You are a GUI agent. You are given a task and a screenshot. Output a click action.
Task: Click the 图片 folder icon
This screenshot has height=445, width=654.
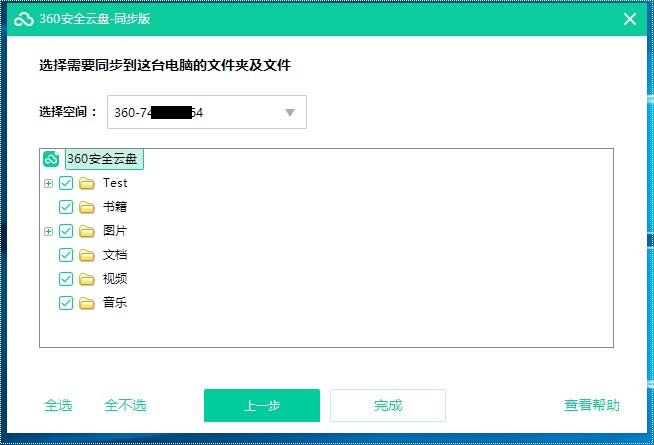click(x=87, y=231)
